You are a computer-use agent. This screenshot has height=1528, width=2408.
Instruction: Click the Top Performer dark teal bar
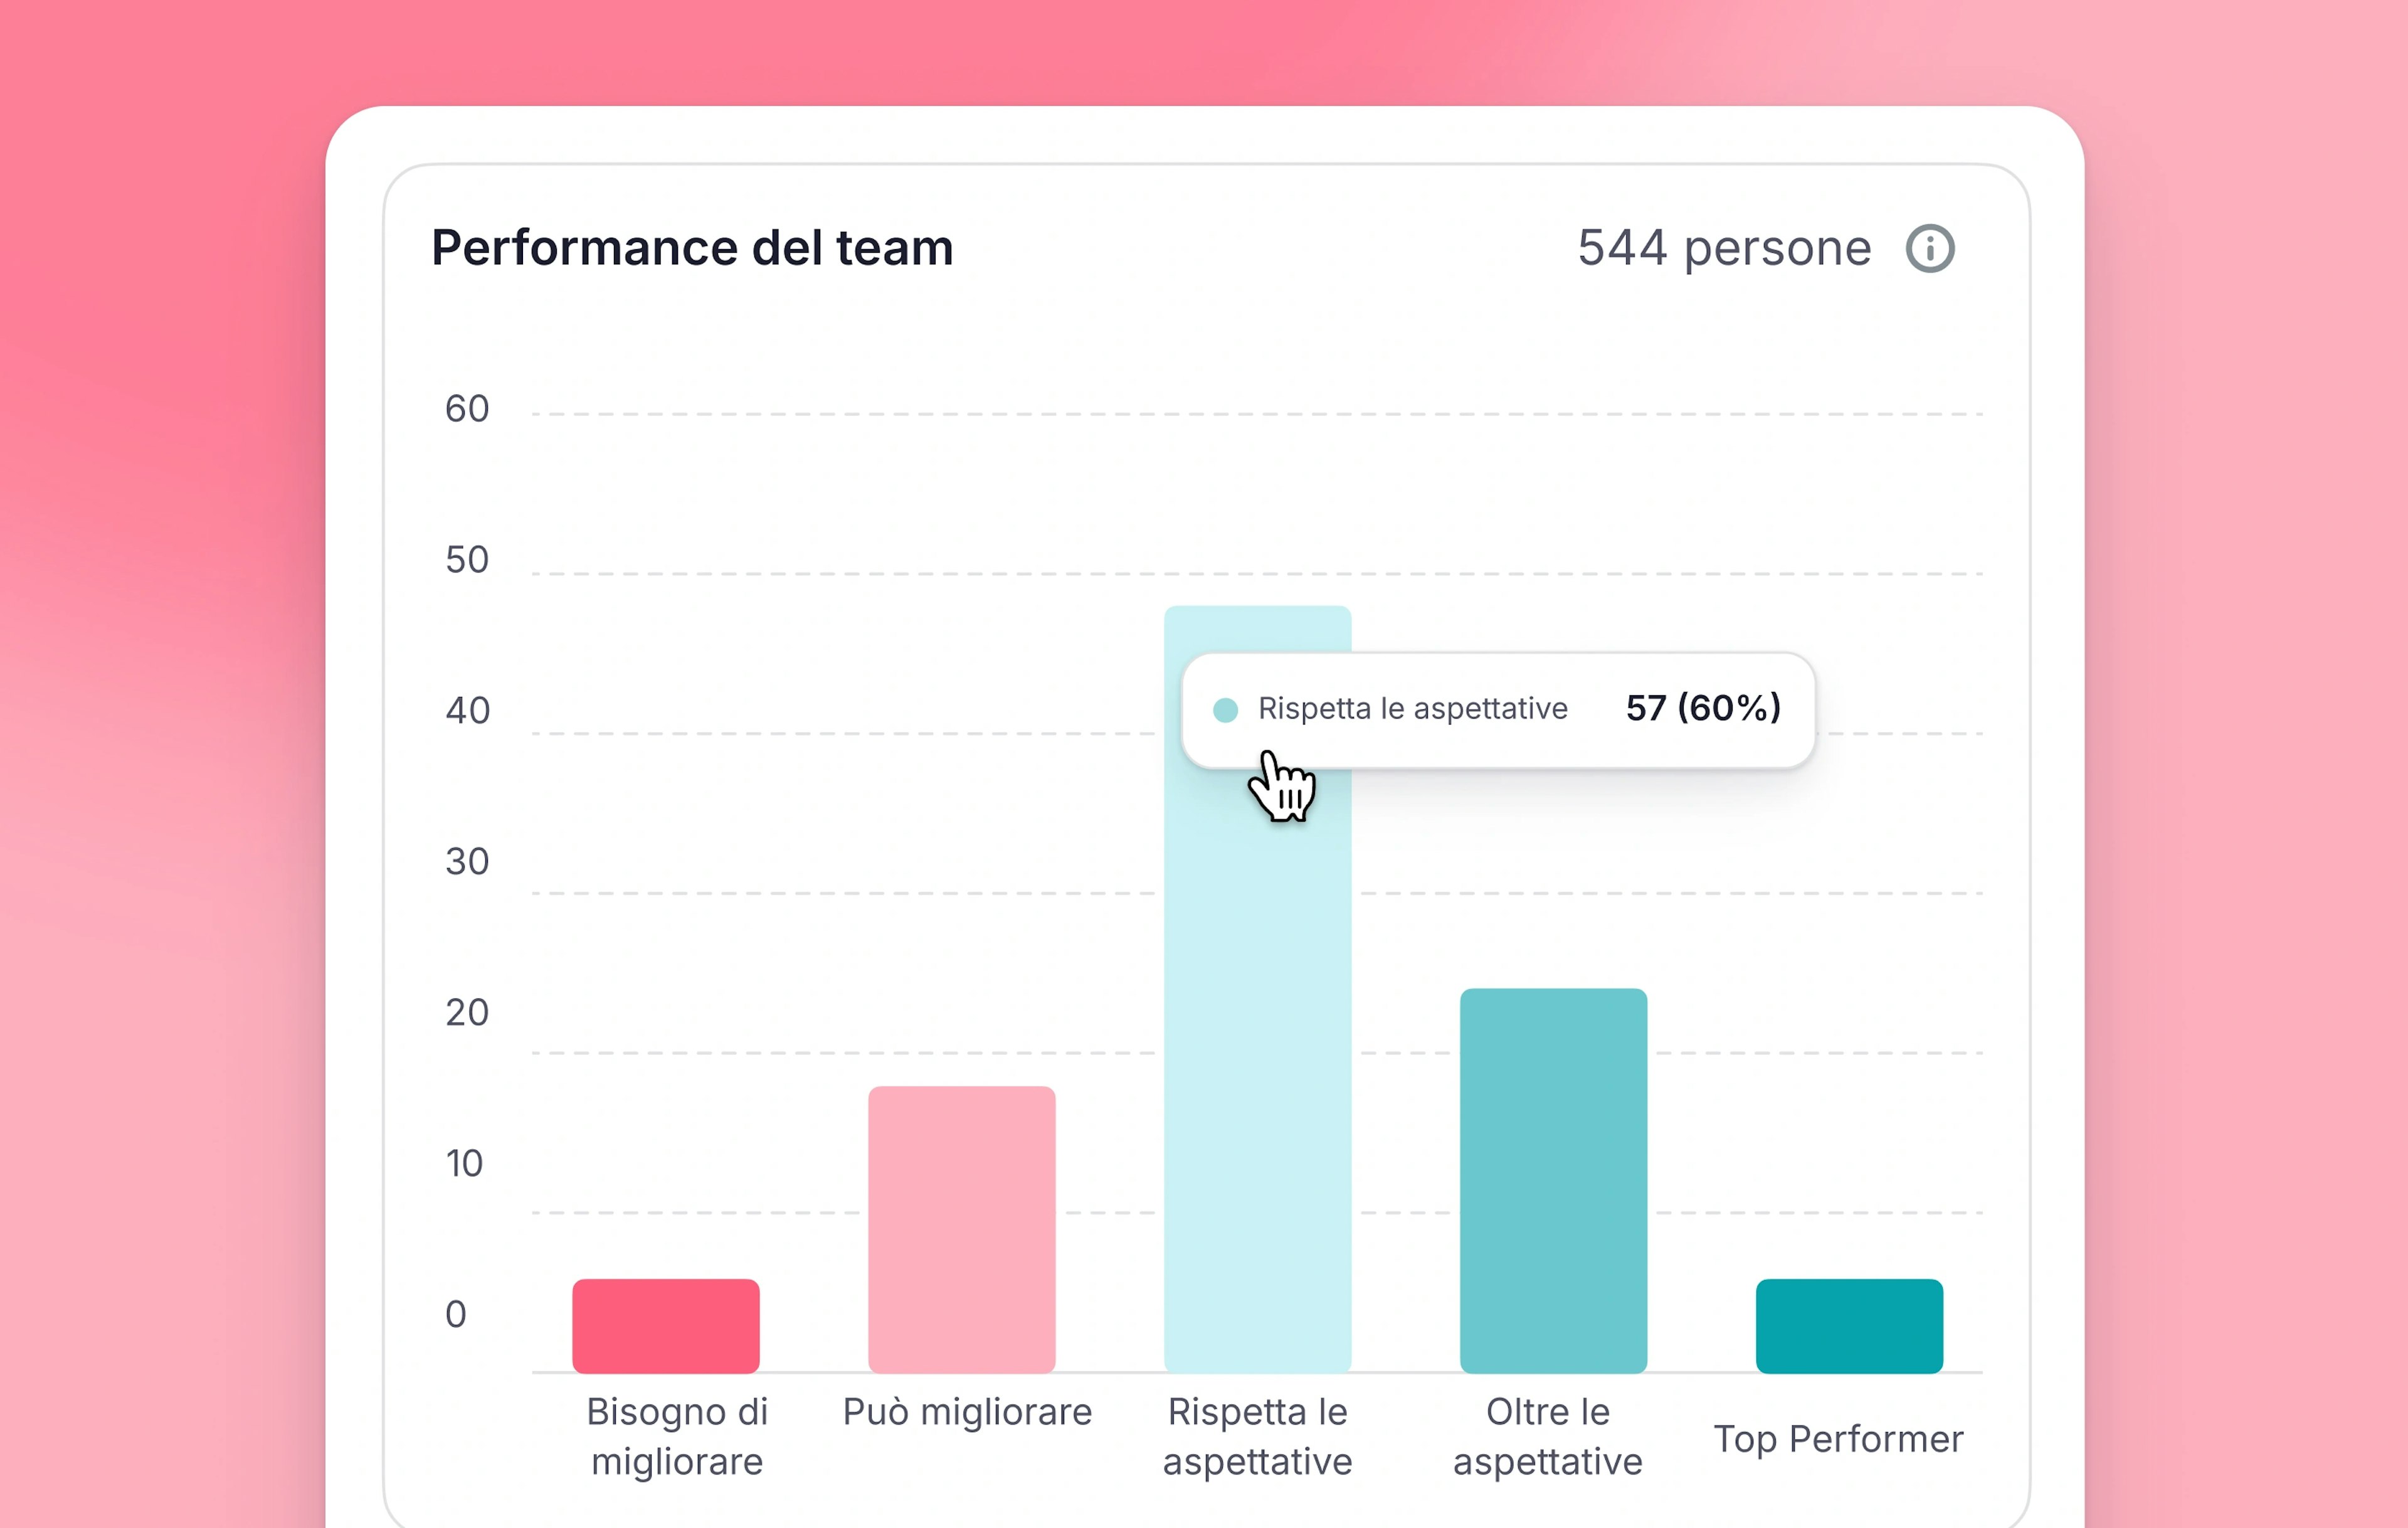1849,1325
